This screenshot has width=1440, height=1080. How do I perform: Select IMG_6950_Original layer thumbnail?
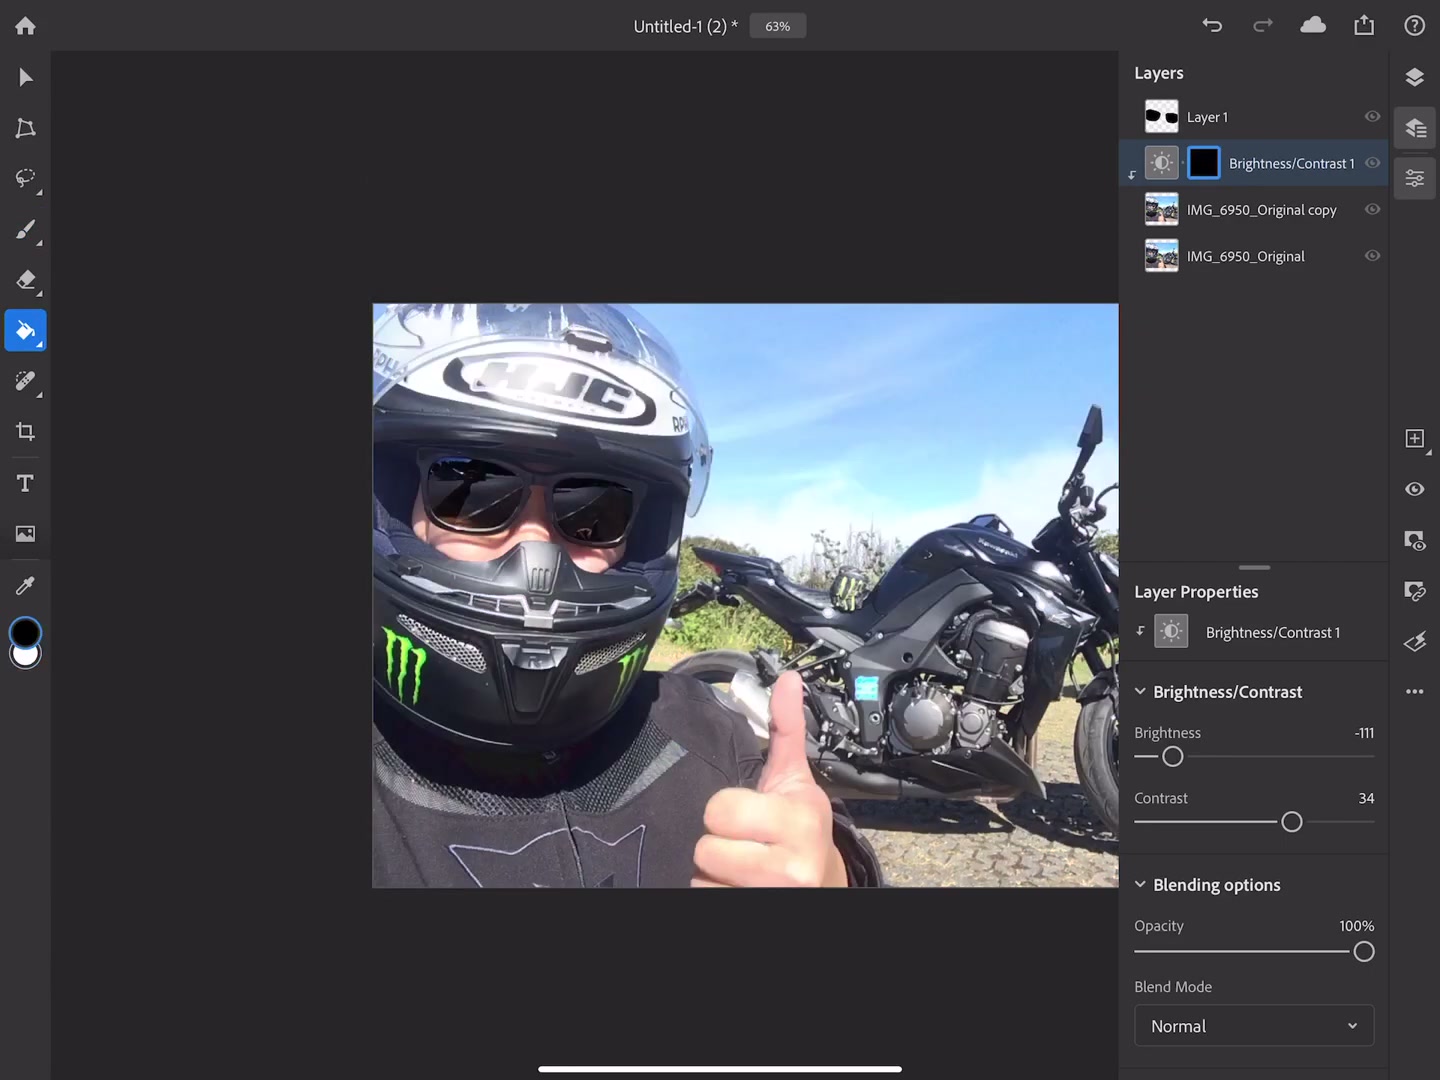[1161, 256]
